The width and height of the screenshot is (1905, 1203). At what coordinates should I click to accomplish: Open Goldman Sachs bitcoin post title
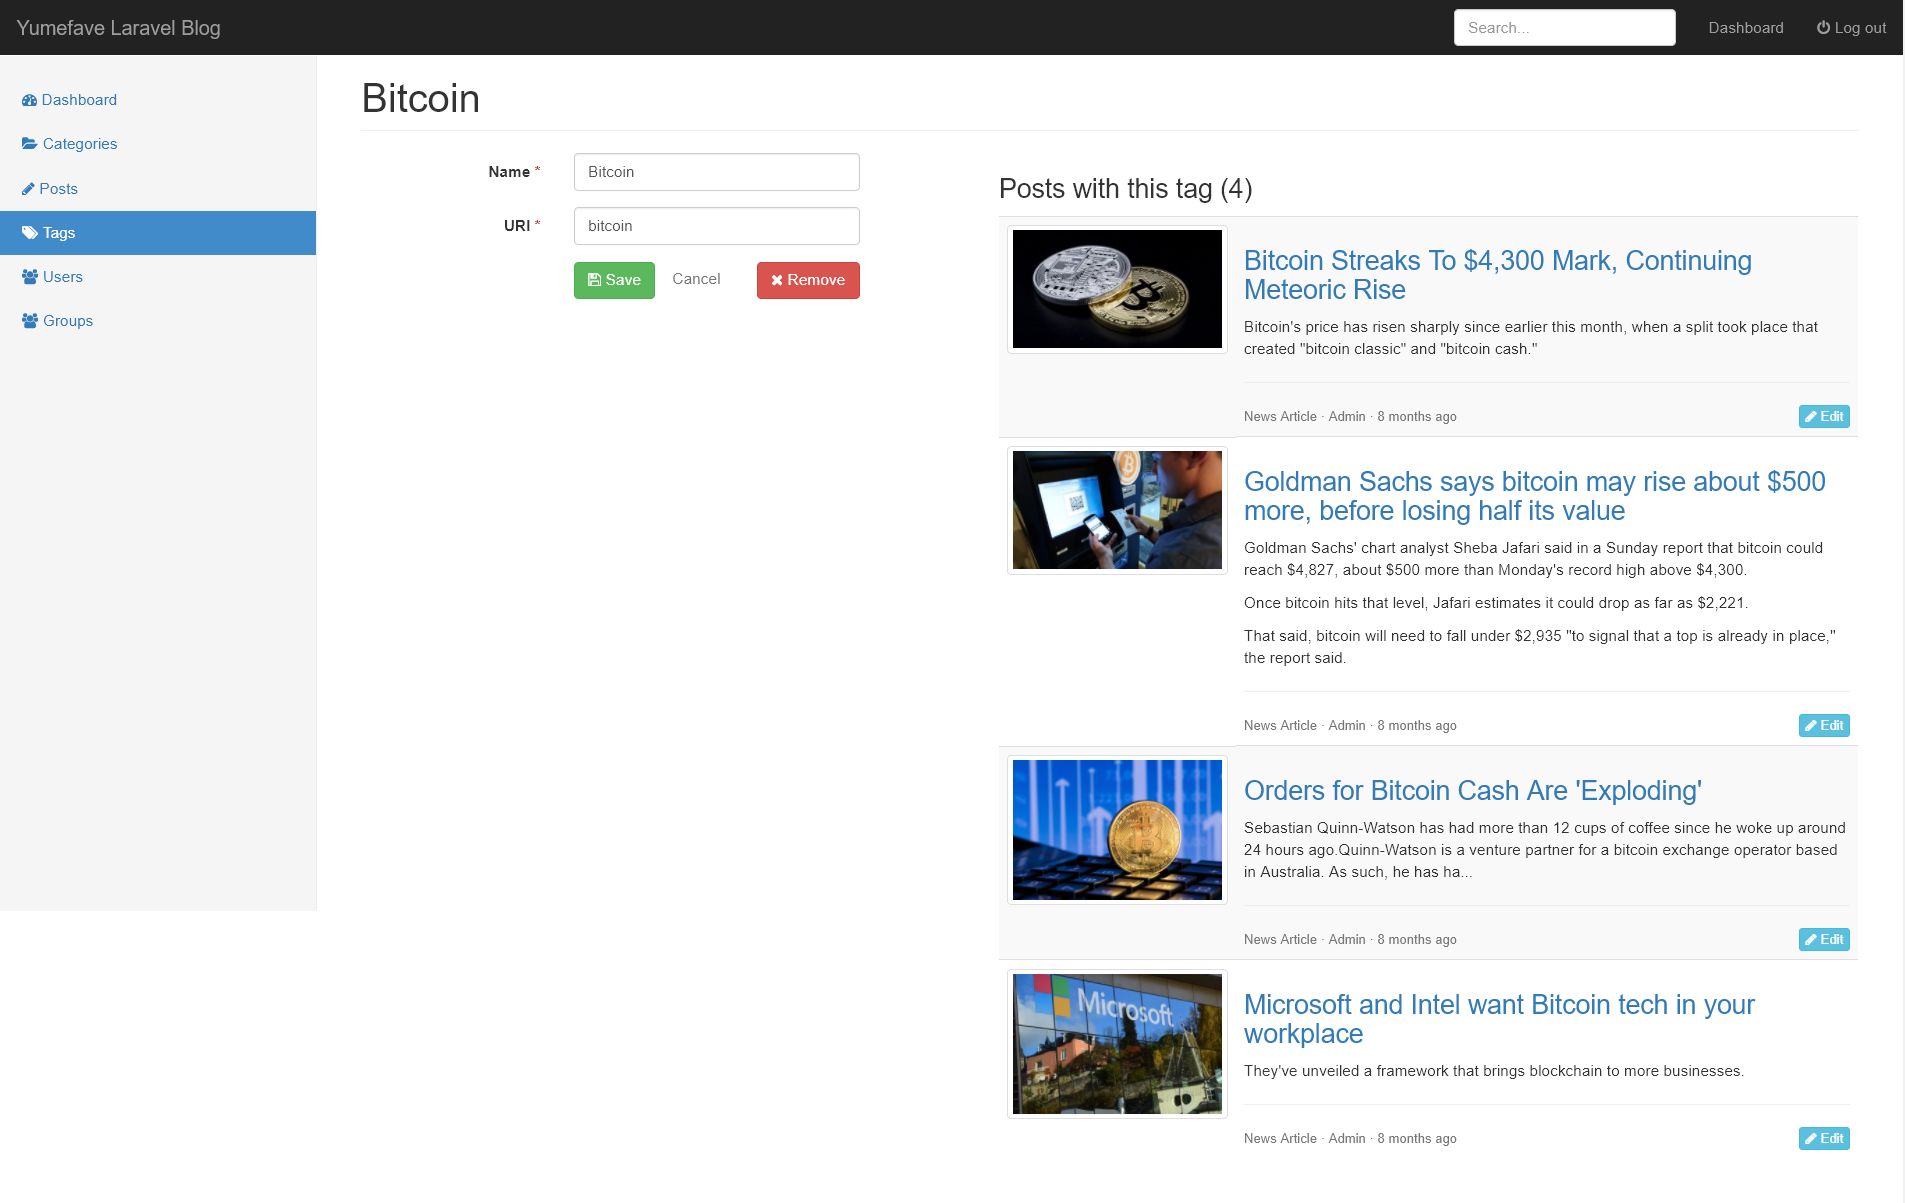tap(1534, 496)
